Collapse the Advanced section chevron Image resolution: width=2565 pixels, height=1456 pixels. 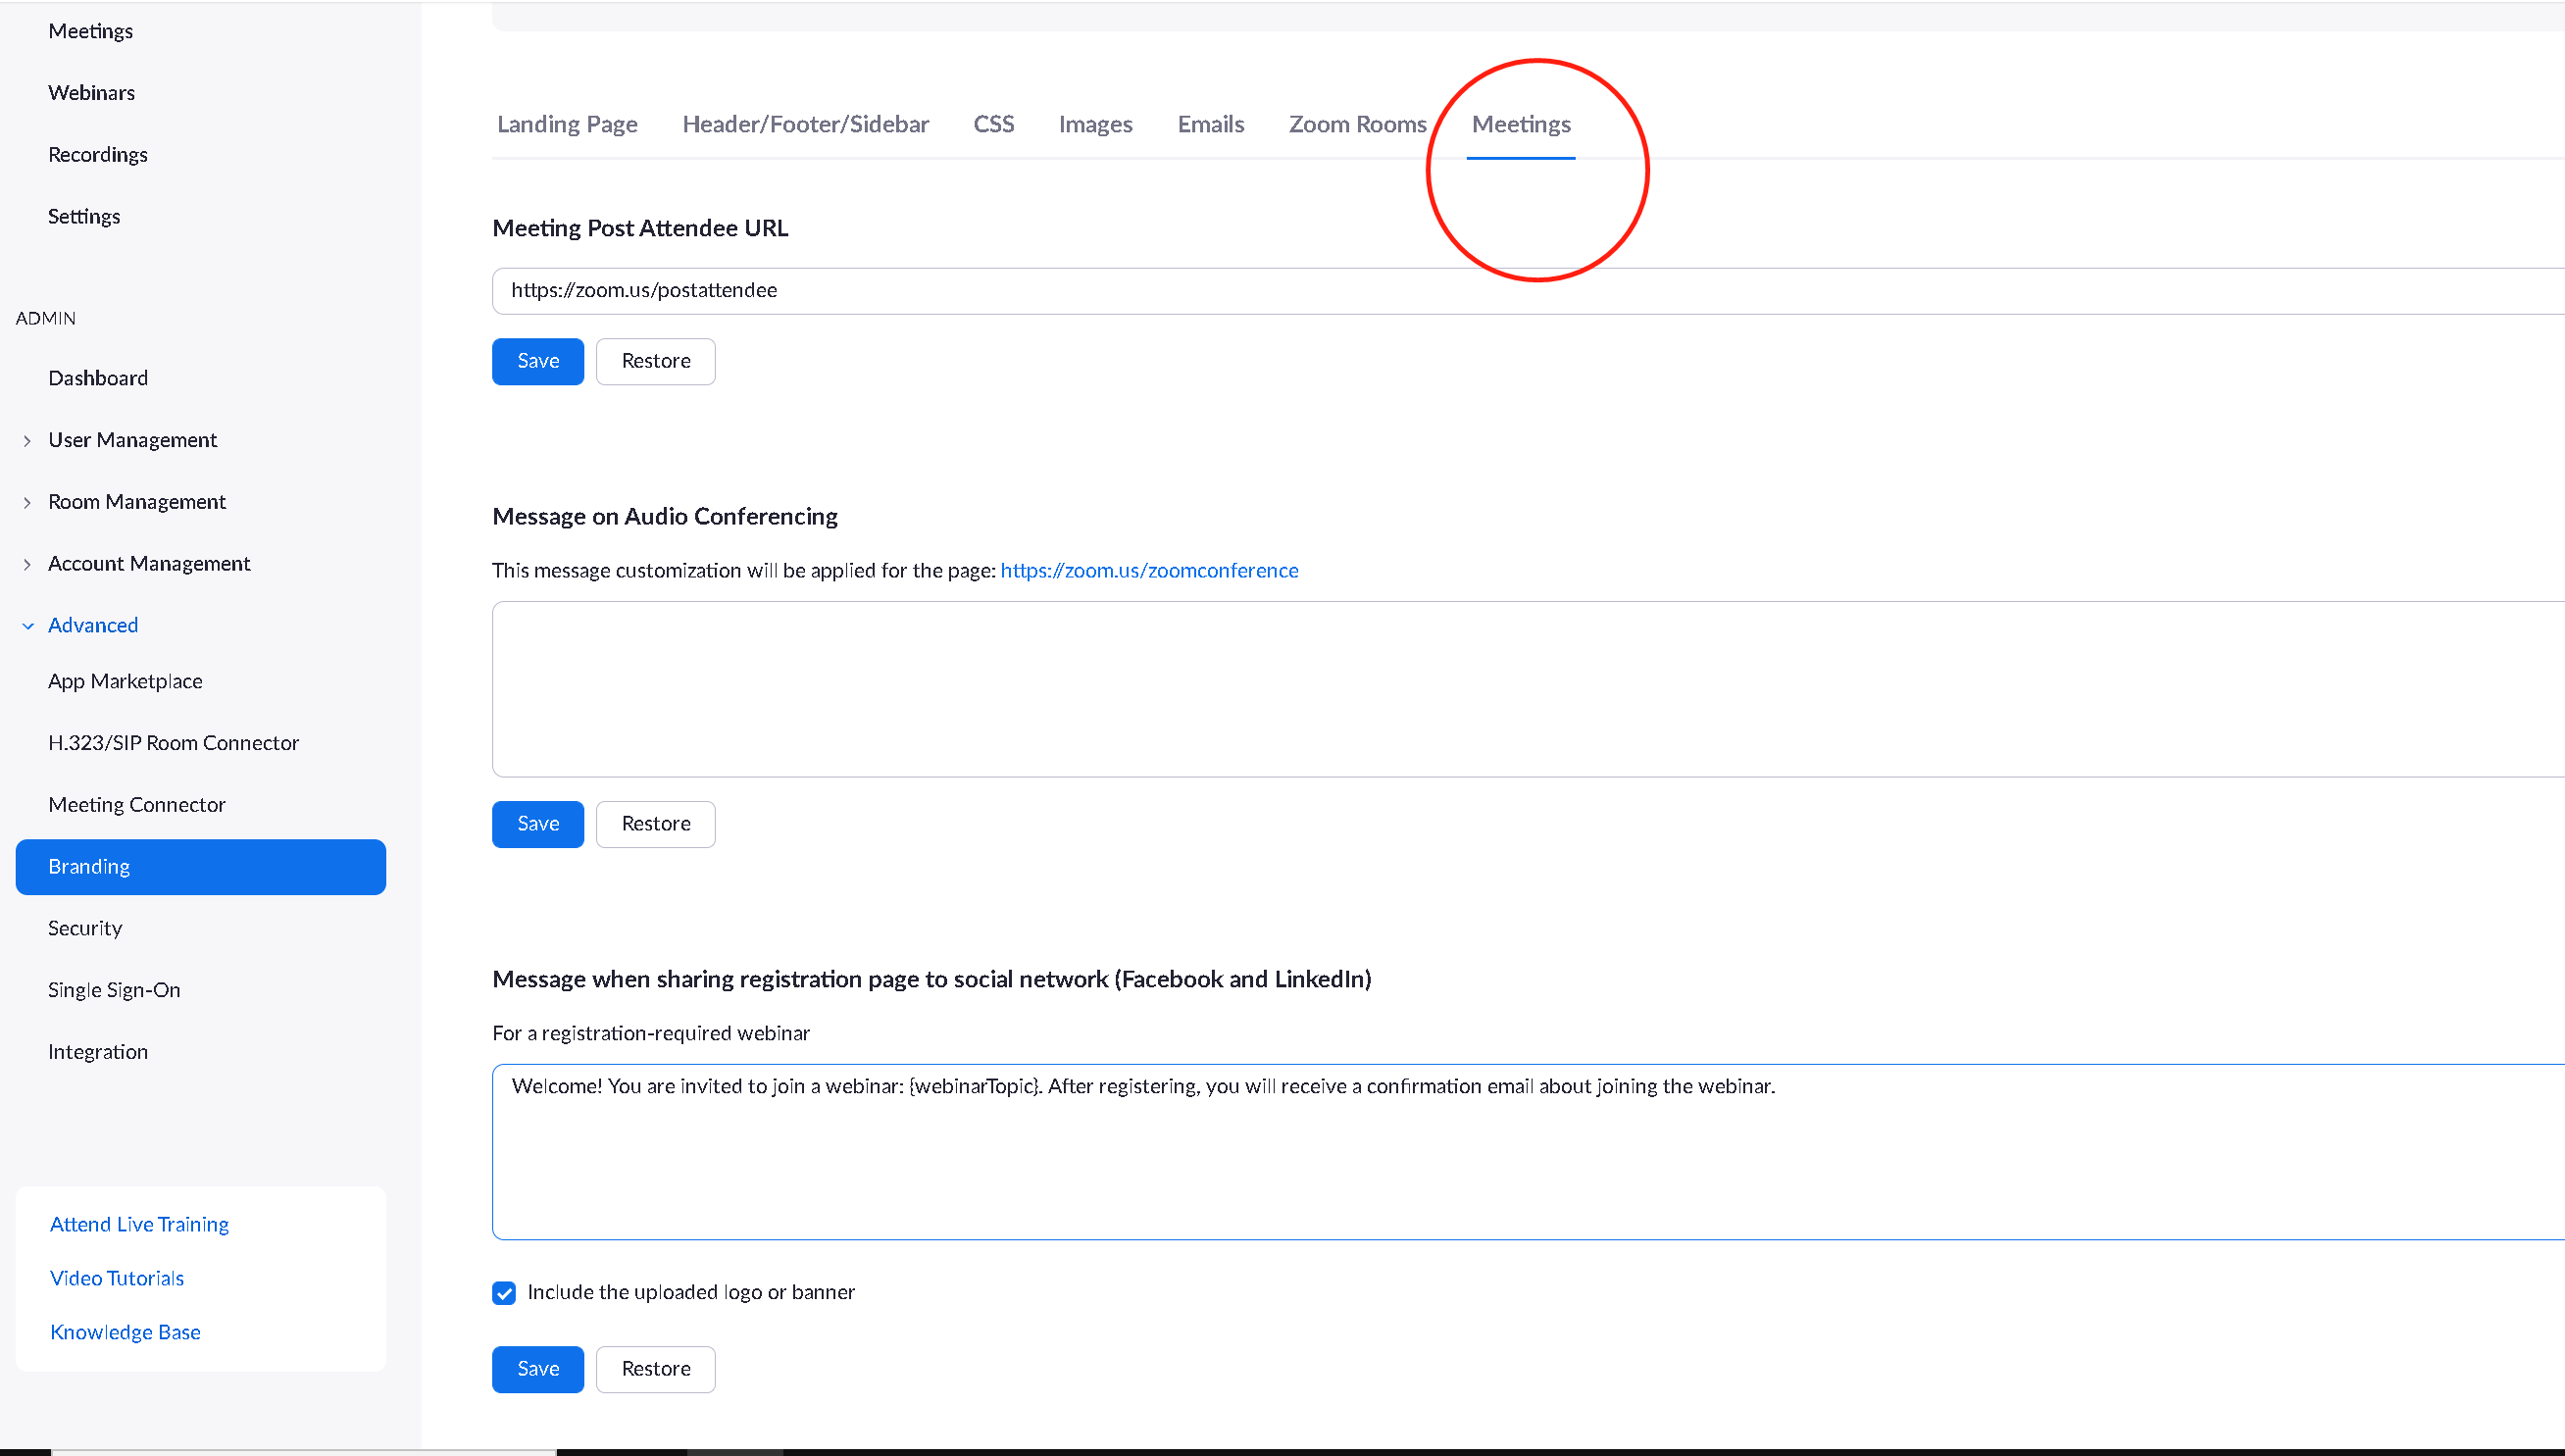[28, 626]
